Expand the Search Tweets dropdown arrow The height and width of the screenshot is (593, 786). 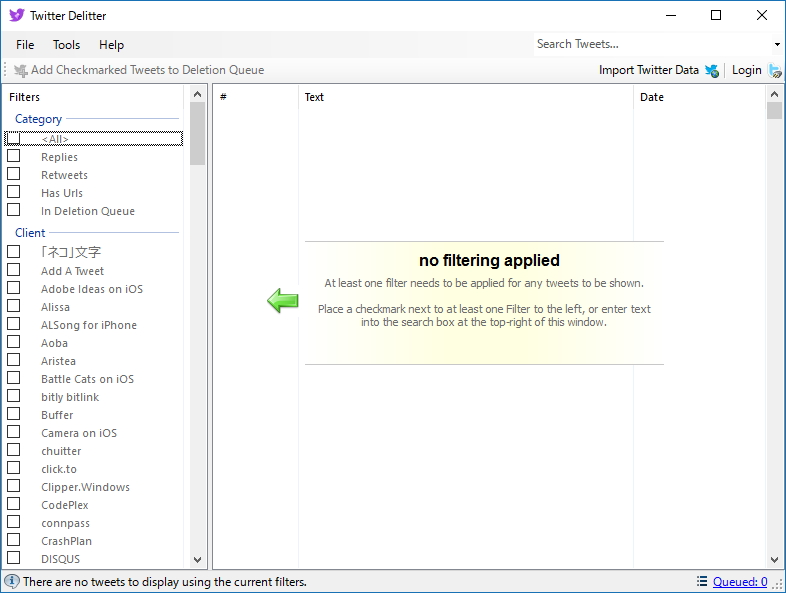click(x=777, y=44)
